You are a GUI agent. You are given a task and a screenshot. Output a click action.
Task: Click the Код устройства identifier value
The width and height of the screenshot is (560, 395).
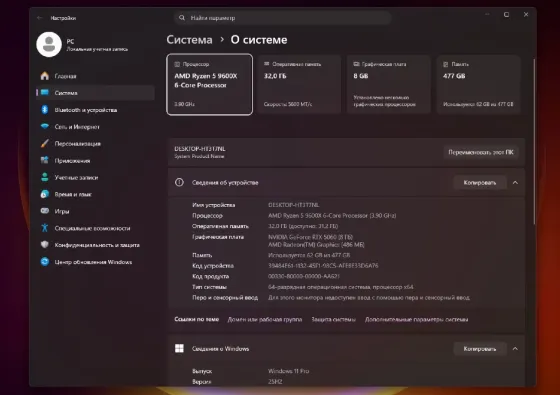(323, 265)
